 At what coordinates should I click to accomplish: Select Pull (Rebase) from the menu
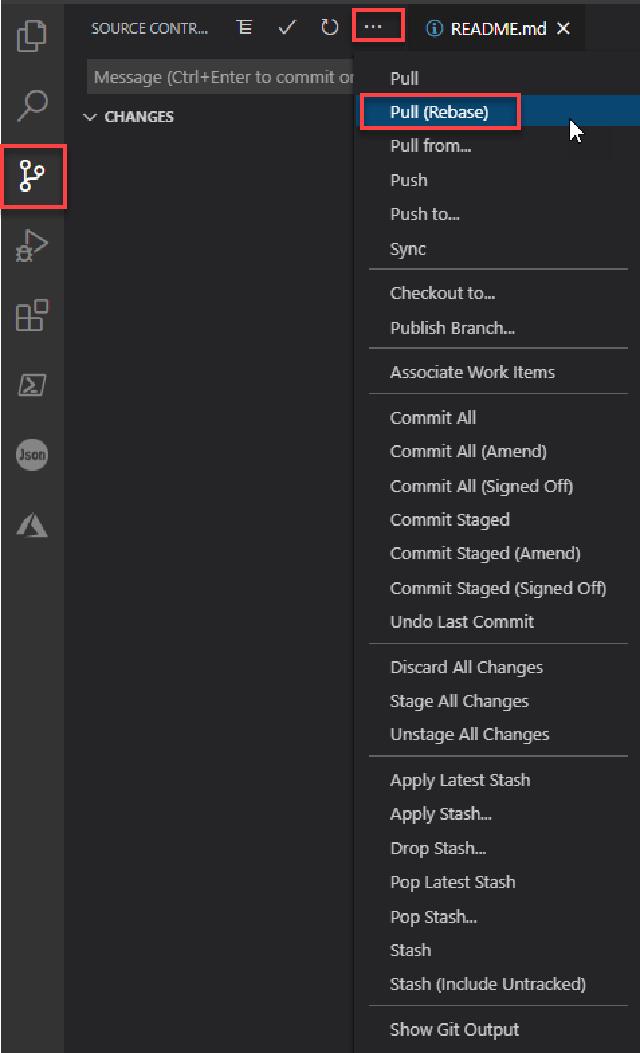439,112
